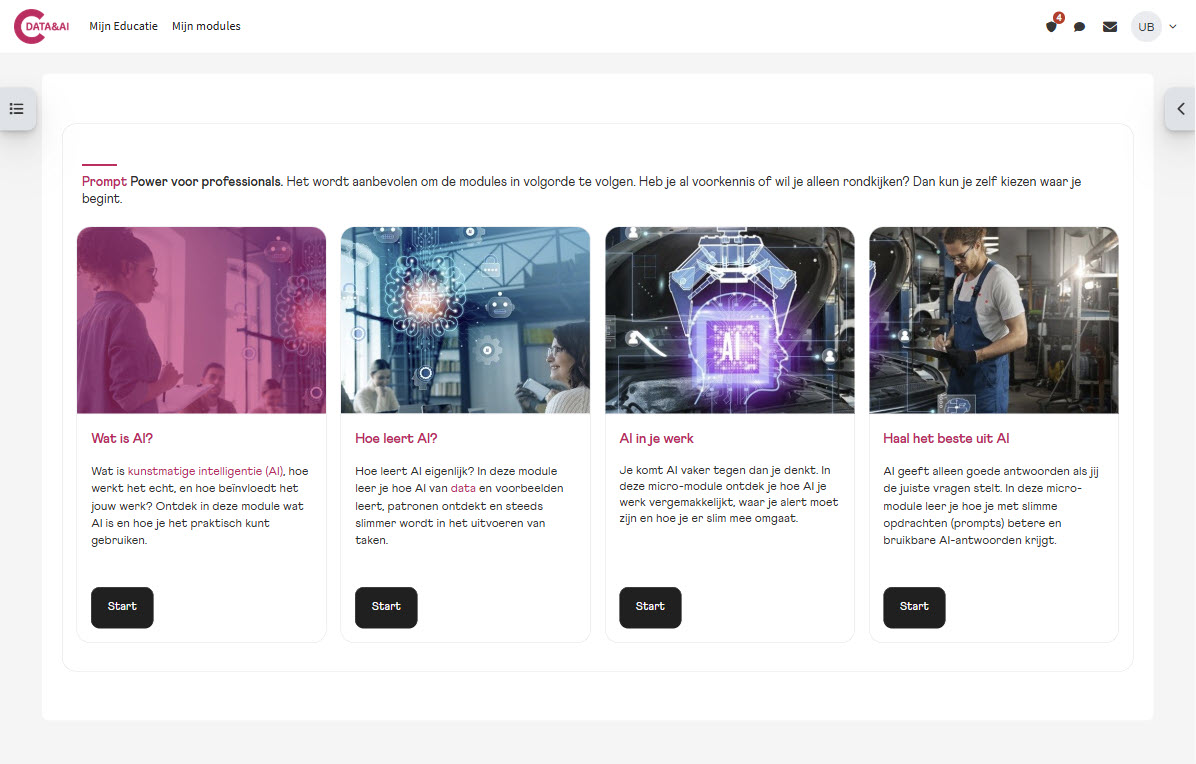Image resolution: width=1196 pixels, height=764 pixels.
Task: Open the course index list icon
Action: point(17,109)
